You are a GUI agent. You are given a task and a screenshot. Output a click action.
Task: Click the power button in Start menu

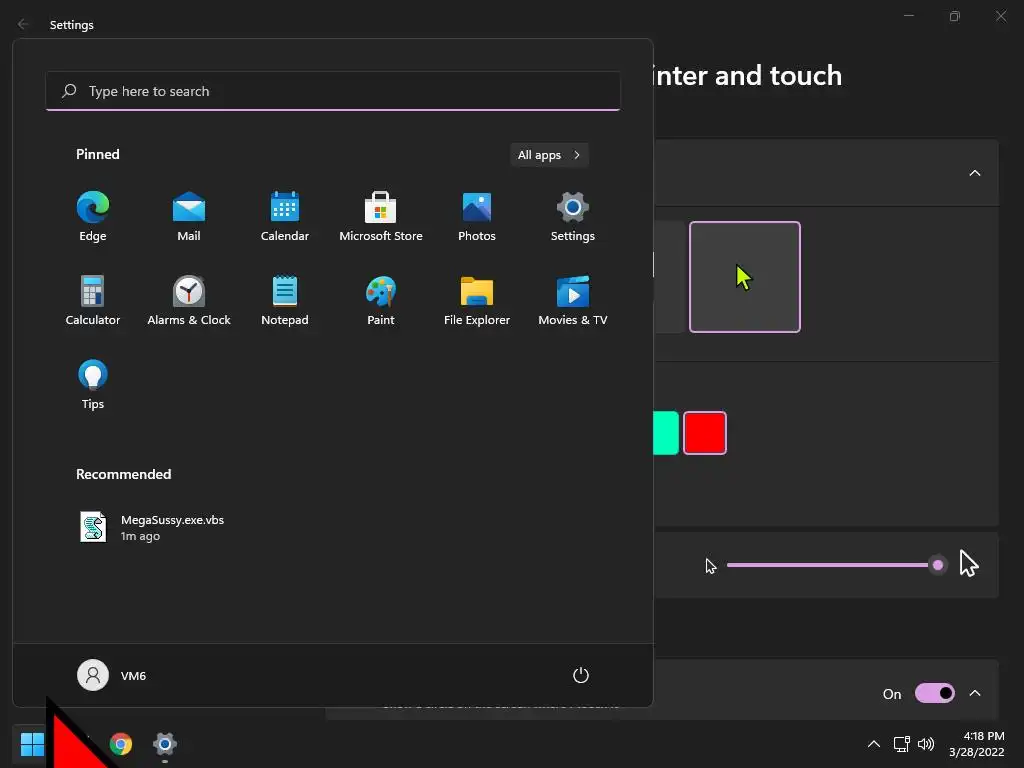pos(581,675)
